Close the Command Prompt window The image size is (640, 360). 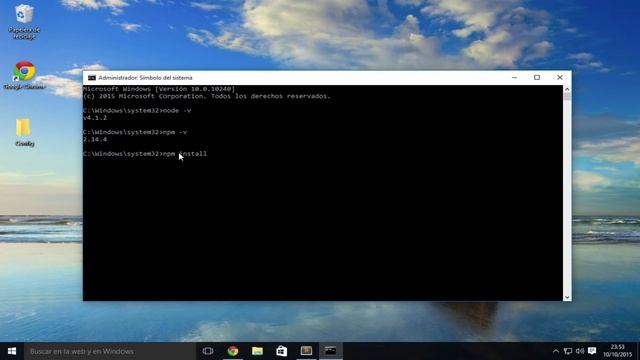click(560, 78)
